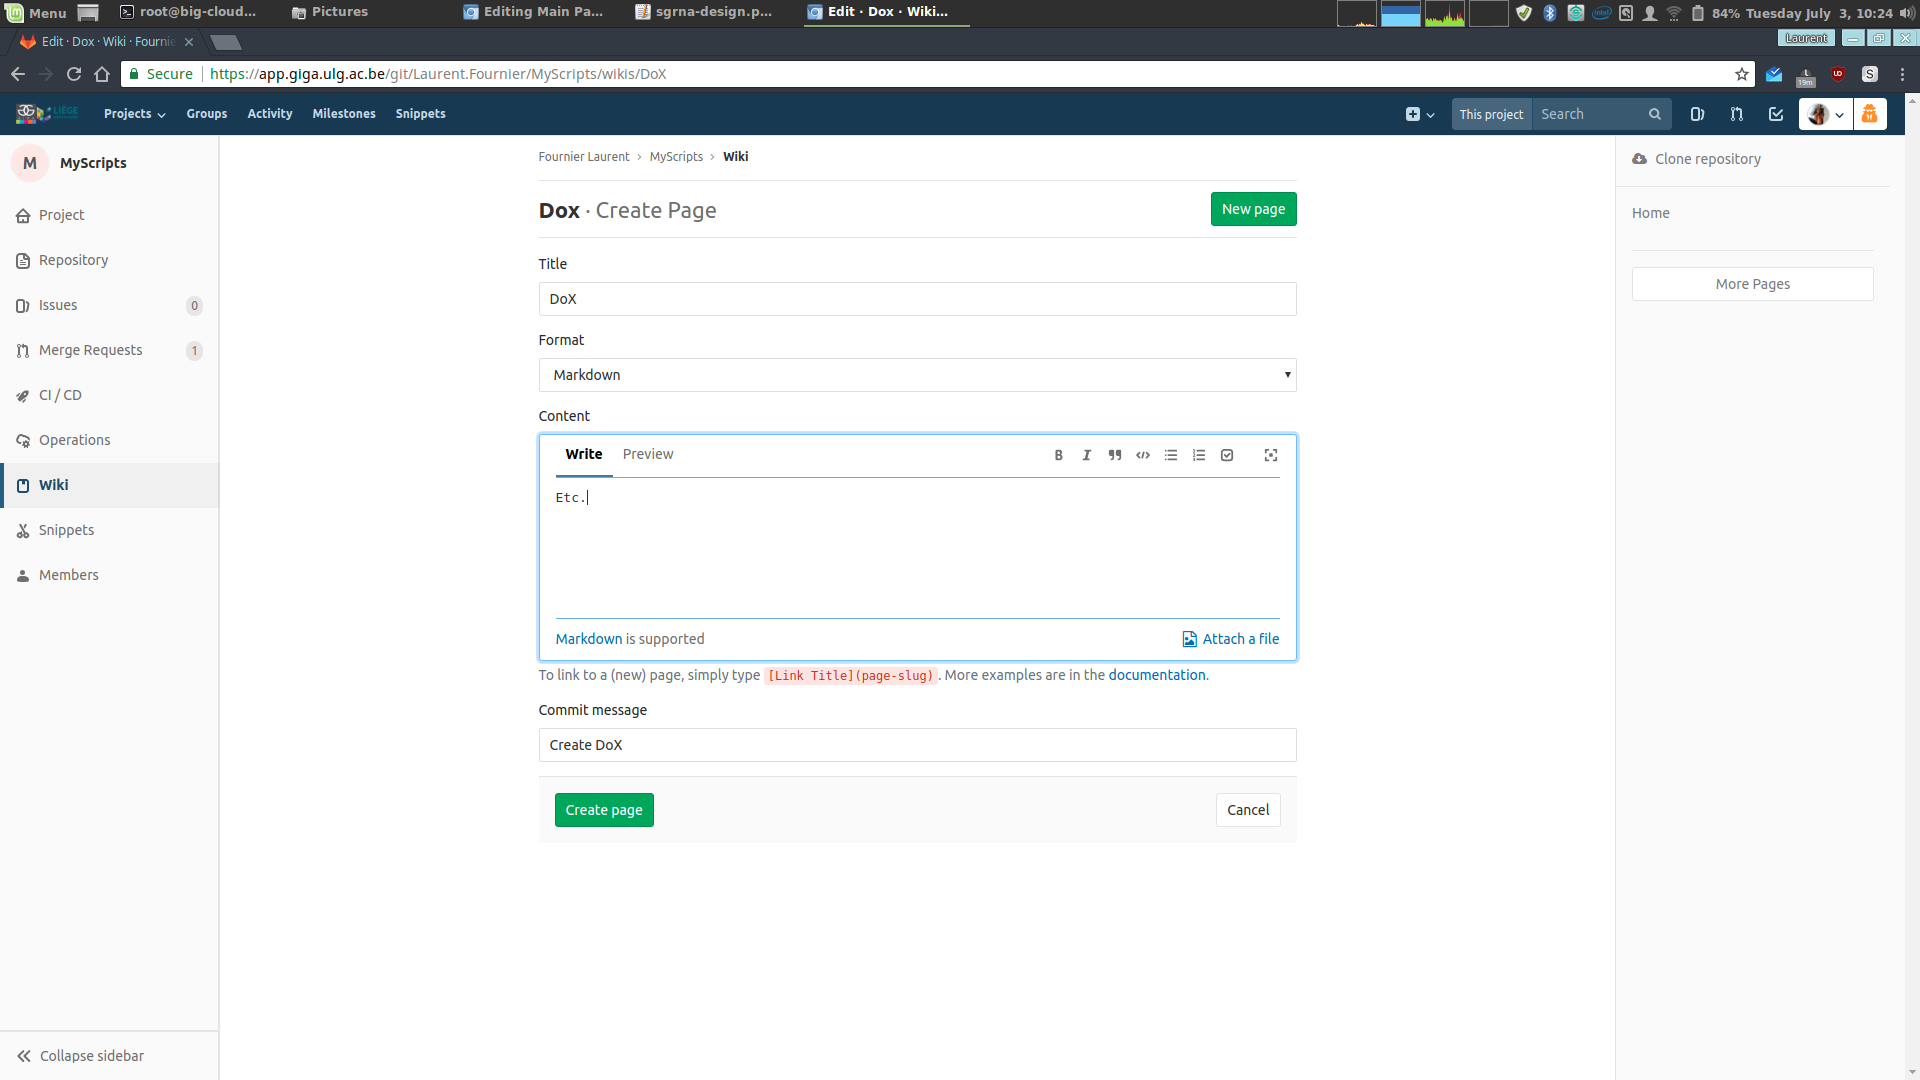Screen dimensions: 1920x1080
Task: Add a numbered list in editor
Action: pyautogui.click(x=1198, y=455)
